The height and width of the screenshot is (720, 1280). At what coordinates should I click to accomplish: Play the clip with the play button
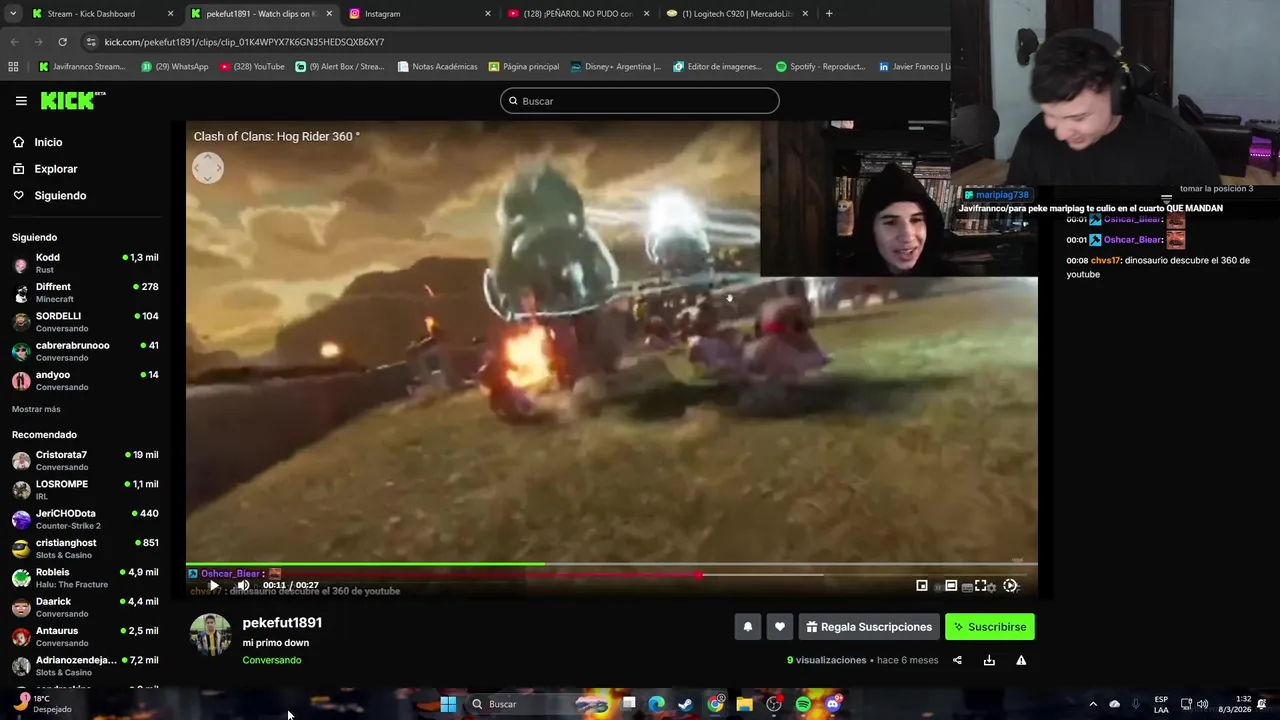[213, 585]
